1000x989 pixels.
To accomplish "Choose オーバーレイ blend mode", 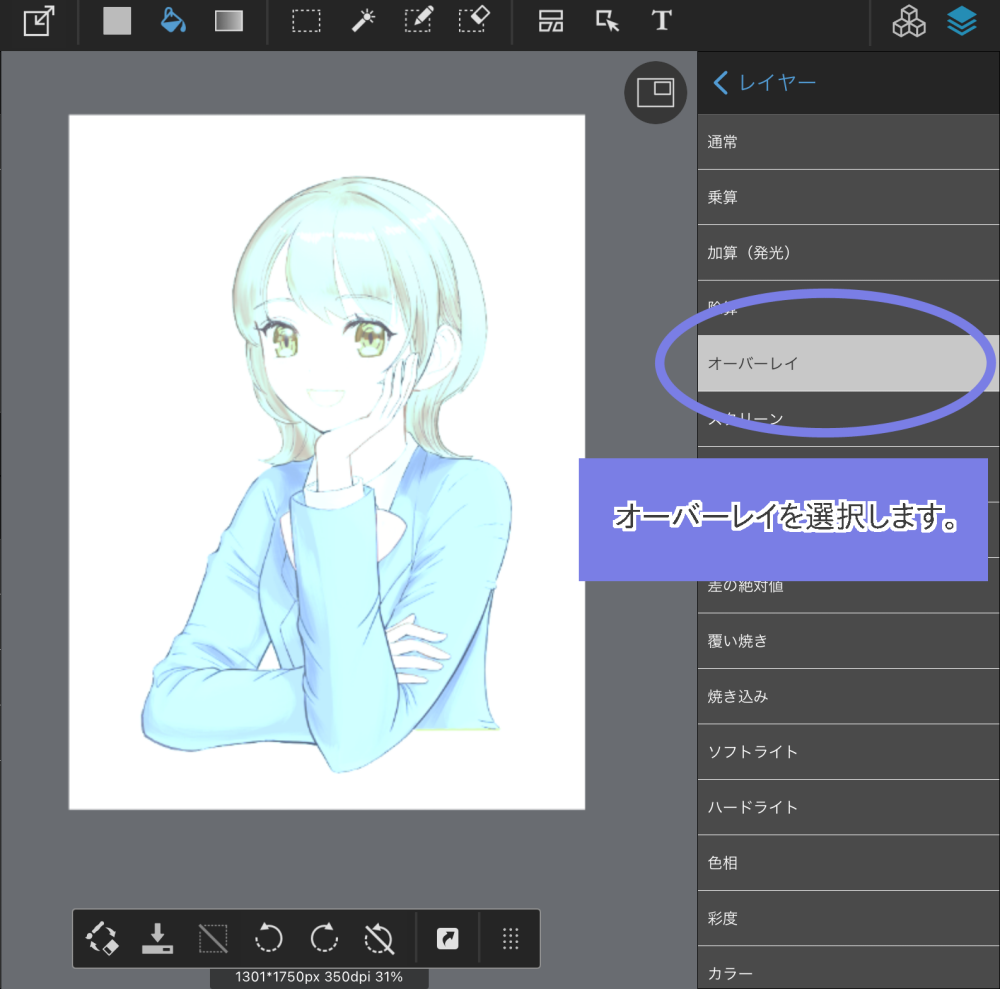I will (x=848, y=363).
